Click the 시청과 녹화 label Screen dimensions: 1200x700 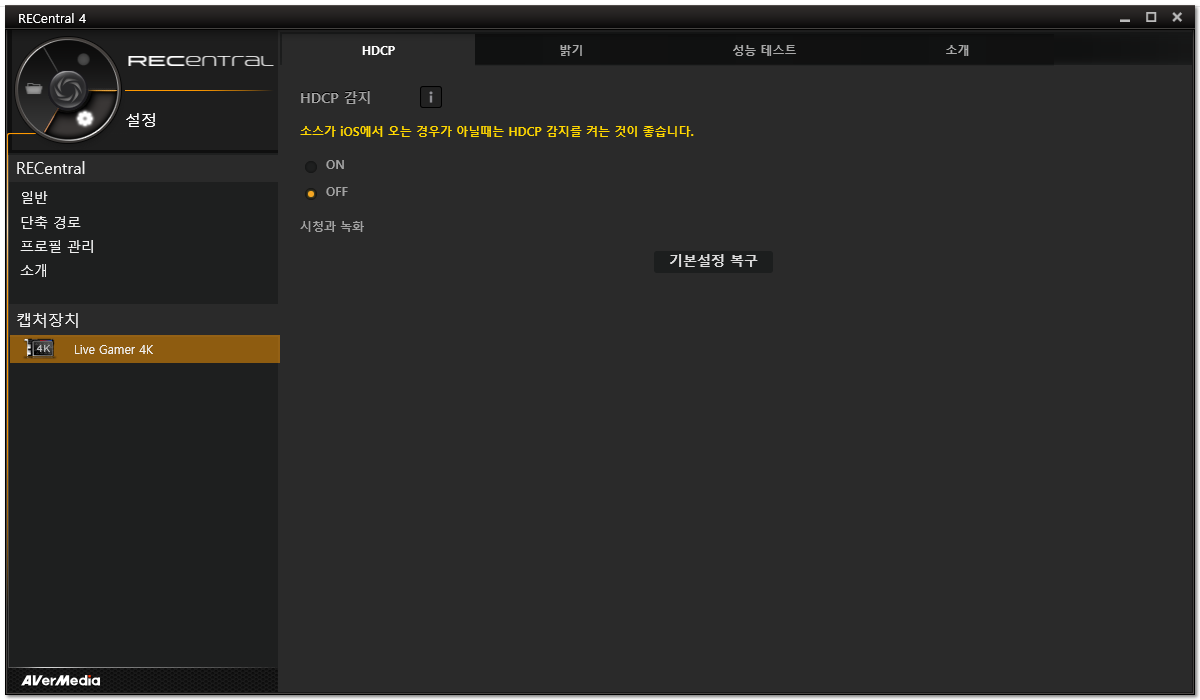332,226
